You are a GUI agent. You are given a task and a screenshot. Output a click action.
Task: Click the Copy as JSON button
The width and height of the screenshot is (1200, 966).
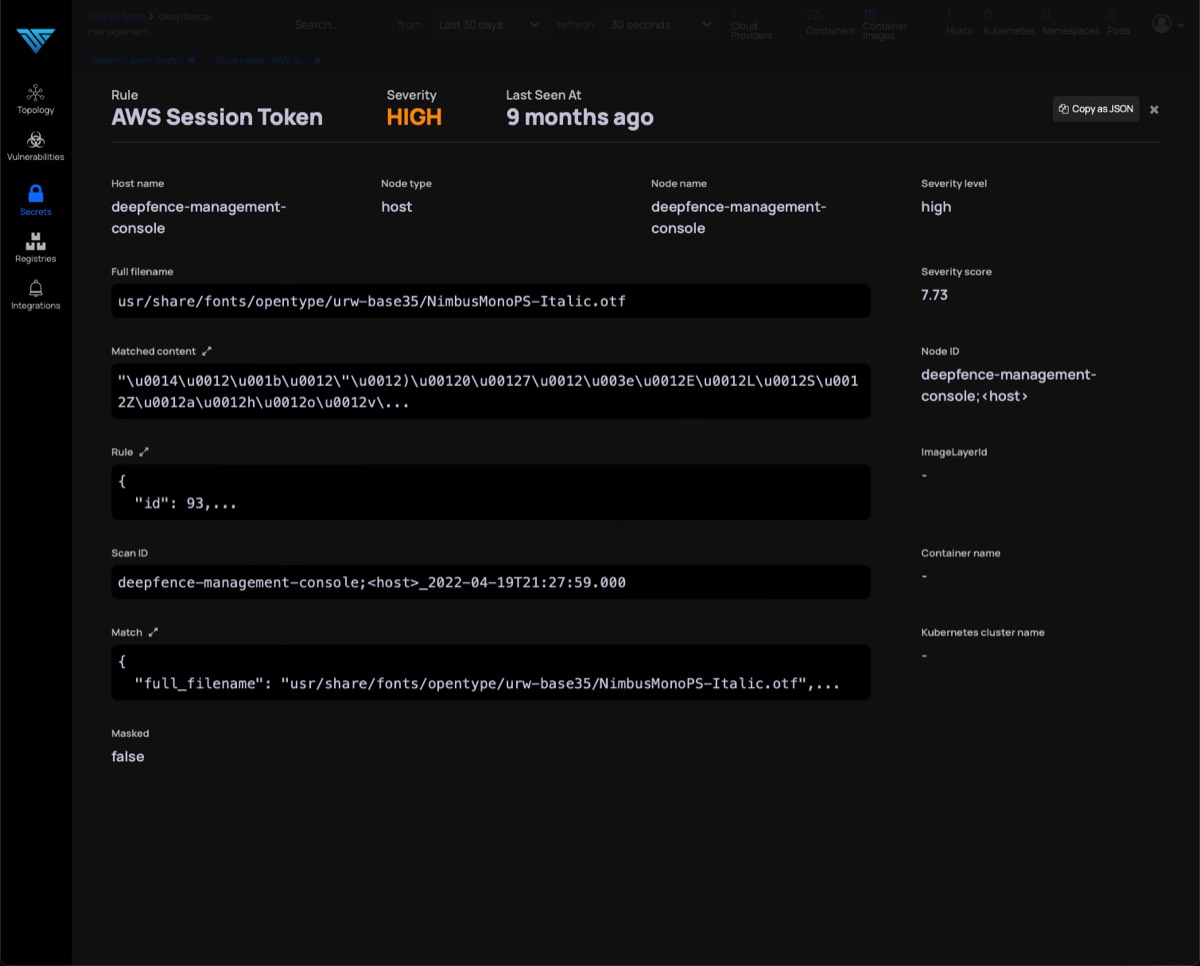click(x=1096, y=109)
